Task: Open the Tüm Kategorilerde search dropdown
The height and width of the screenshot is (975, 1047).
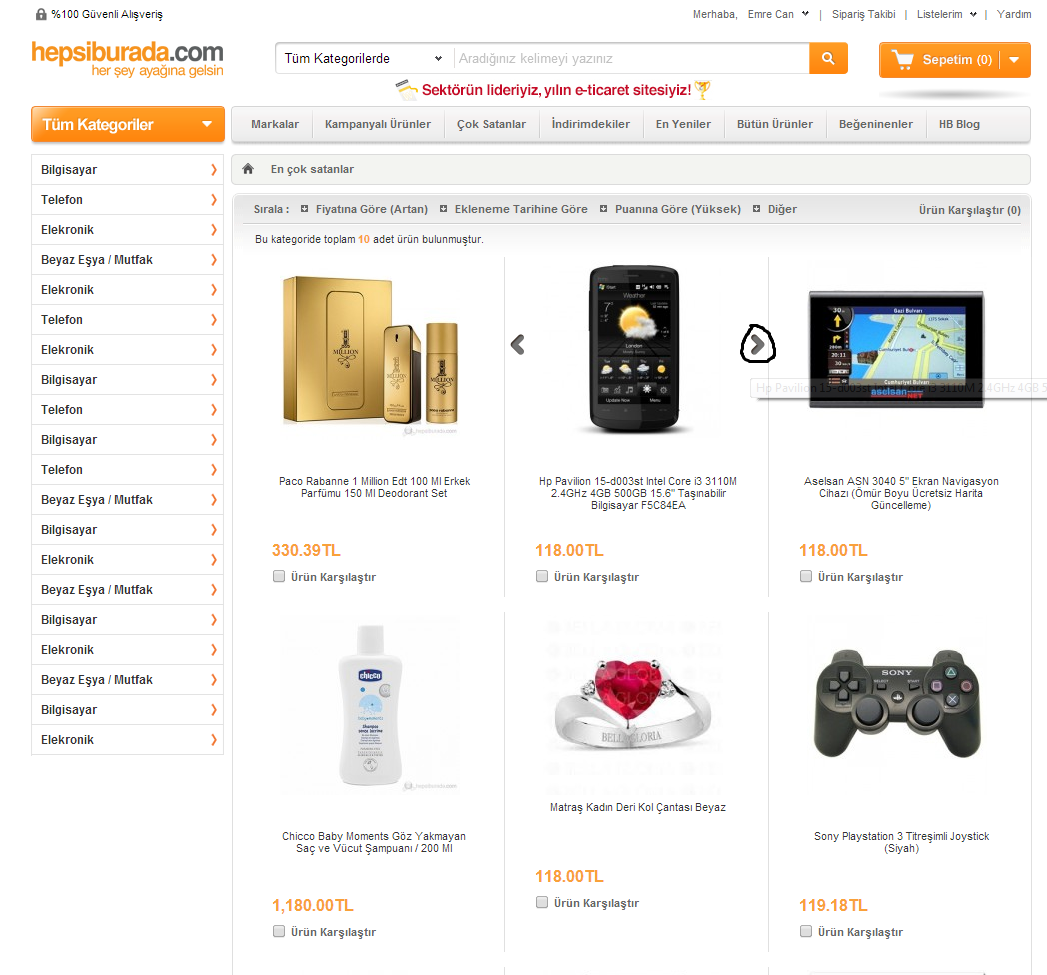Action: pyautogui.click(x=364, y=59)
